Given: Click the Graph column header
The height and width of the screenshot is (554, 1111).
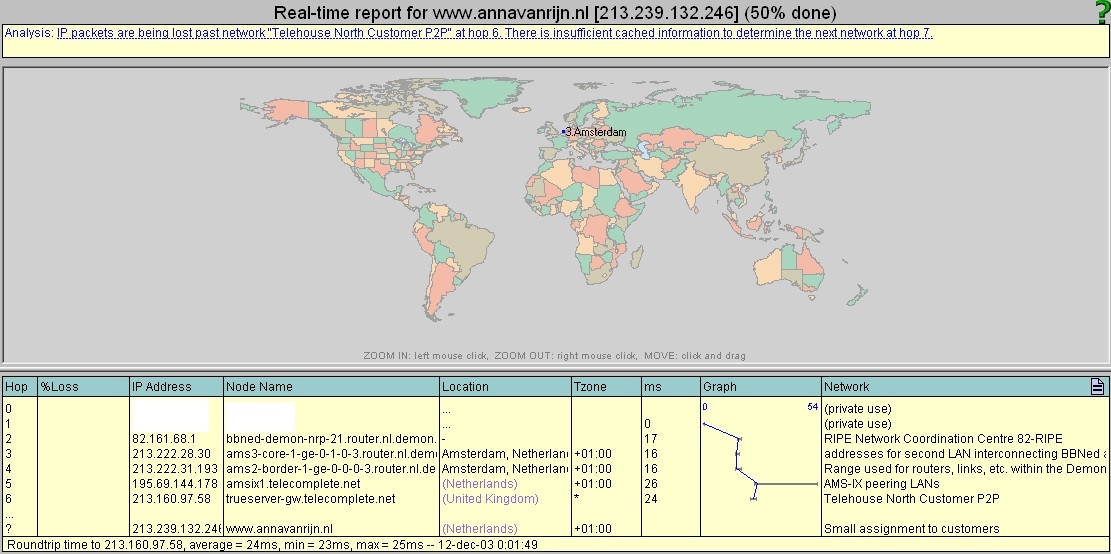Looking at the screenshot, I should point(761,387).
